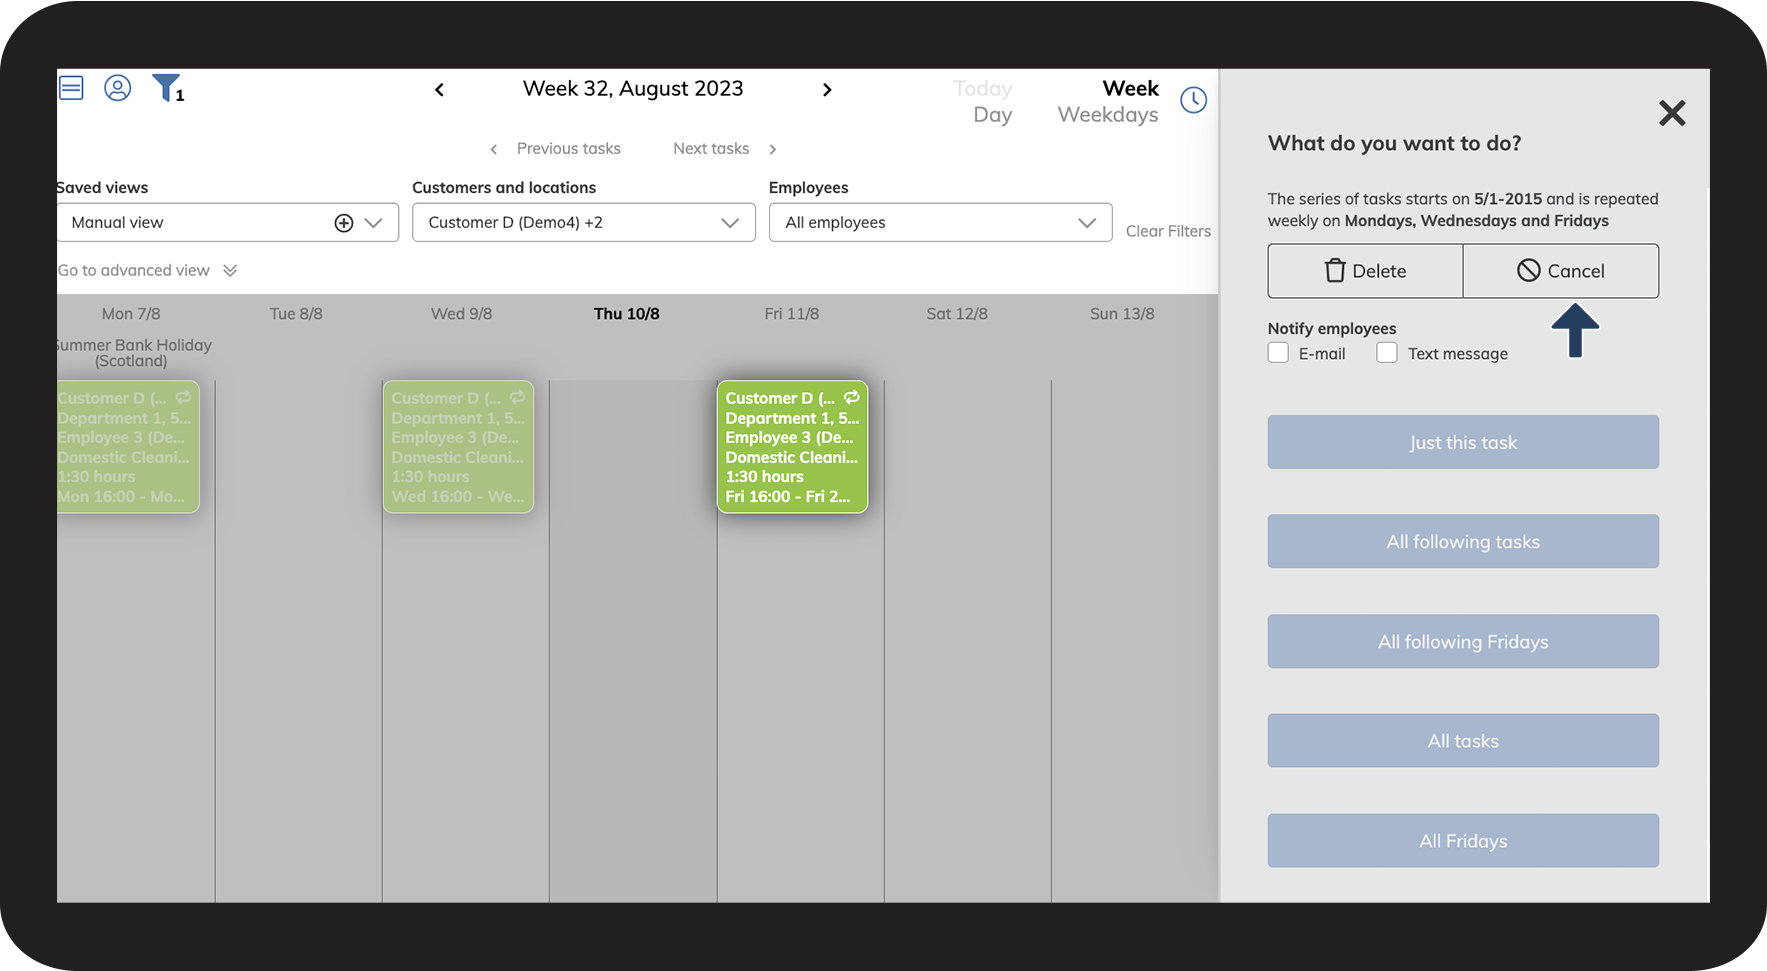1767x971 pixels.
Task: Click Sat 12/8 column header
Action: point(957,314)
